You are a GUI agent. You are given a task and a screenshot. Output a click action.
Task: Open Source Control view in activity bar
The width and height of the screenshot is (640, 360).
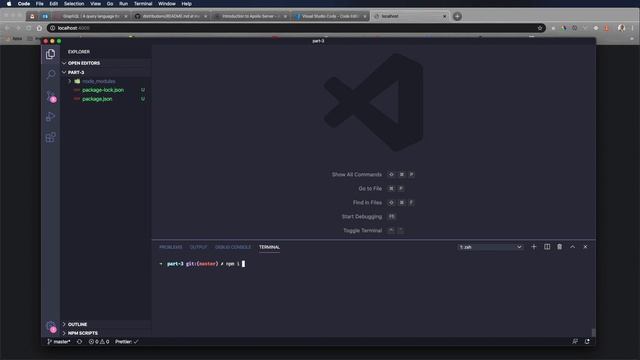51,96
